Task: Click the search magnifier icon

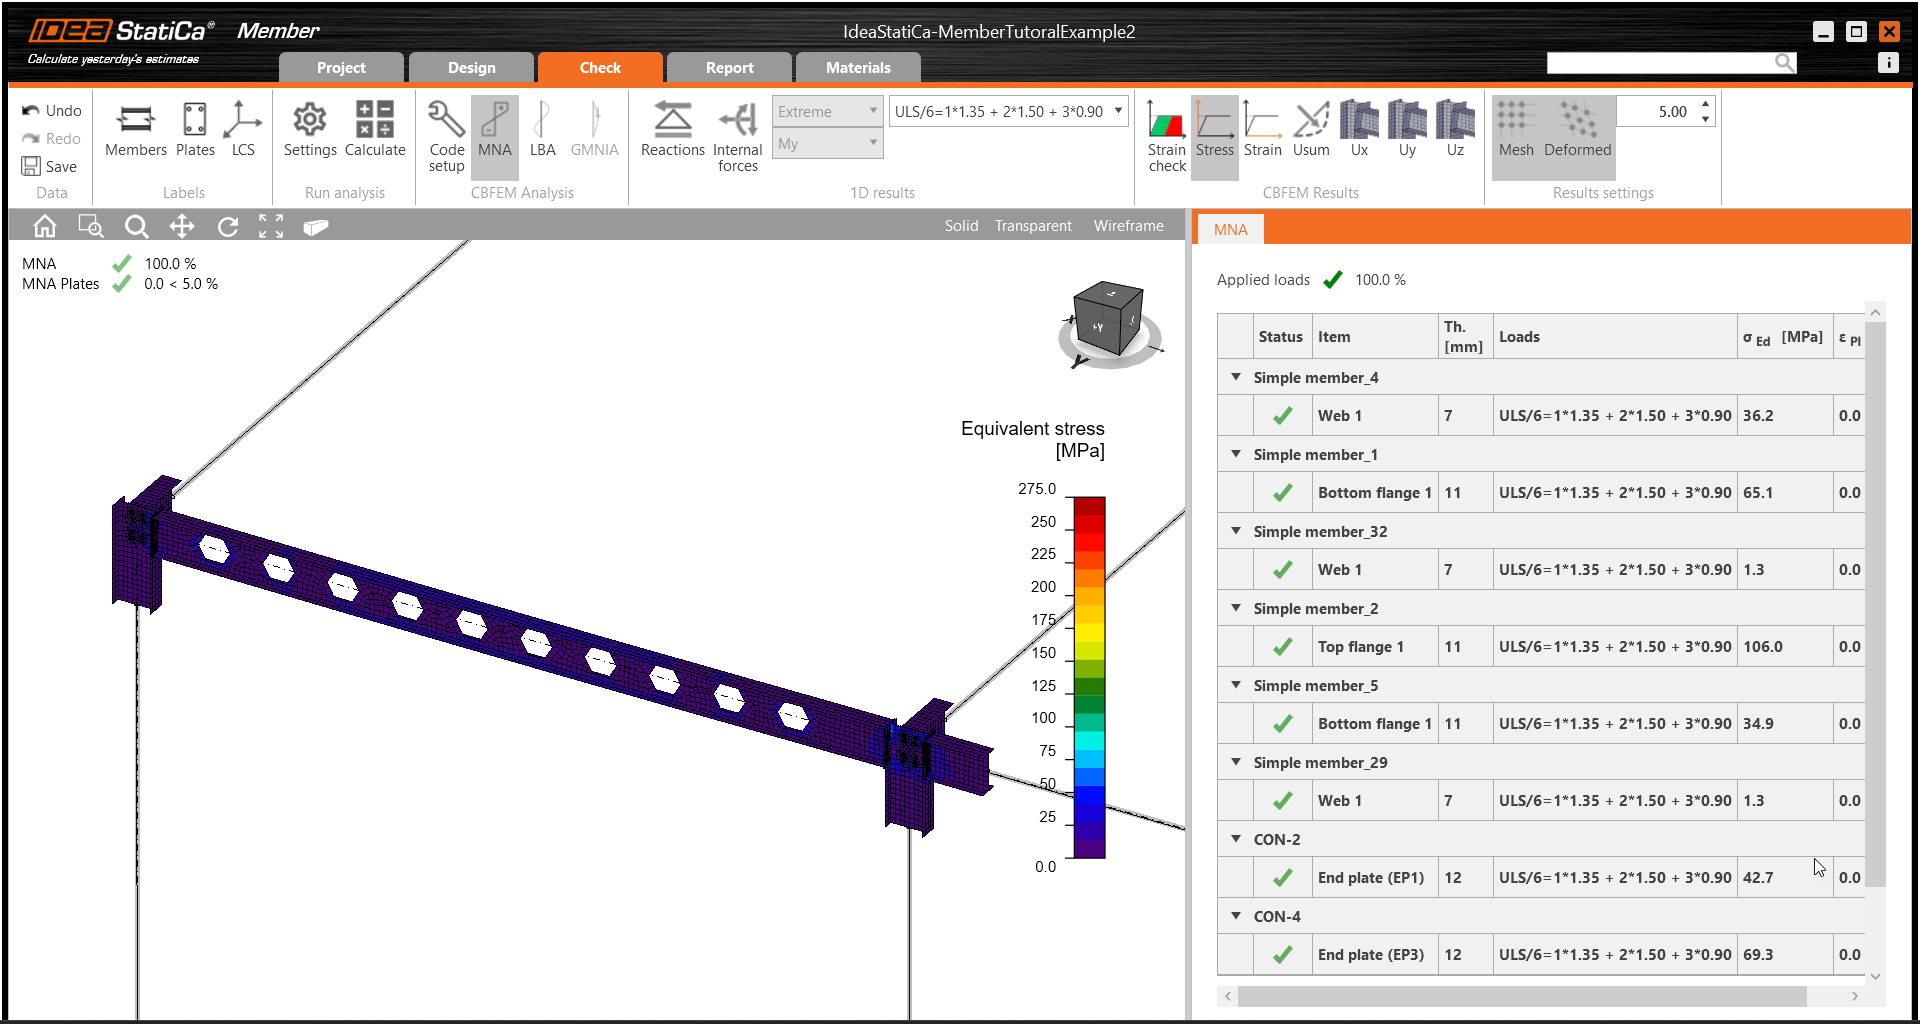Action: tap(1785, 63)
